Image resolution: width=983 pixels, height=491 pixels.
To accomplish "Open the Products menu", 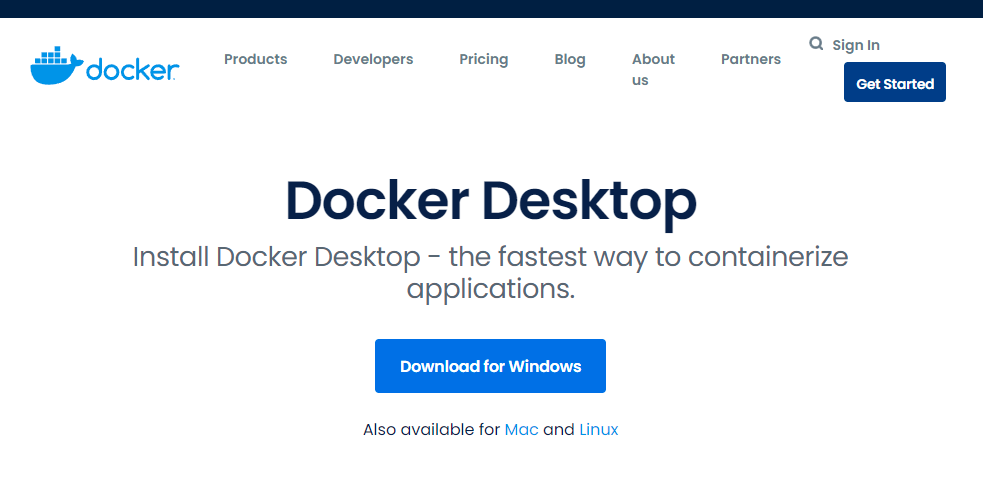I will (x=256, y=59).
